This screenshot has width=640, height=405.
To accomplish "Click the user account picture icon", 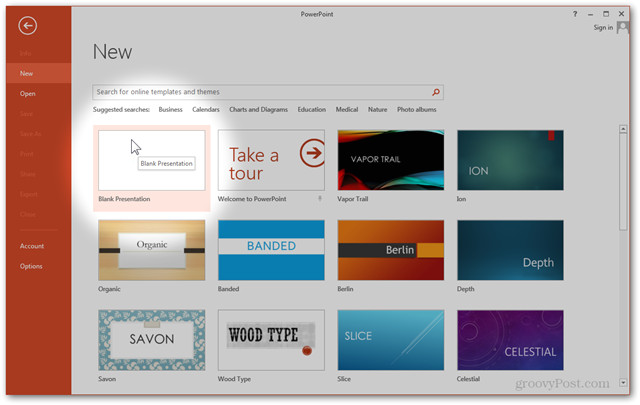I will pos(623,28).
